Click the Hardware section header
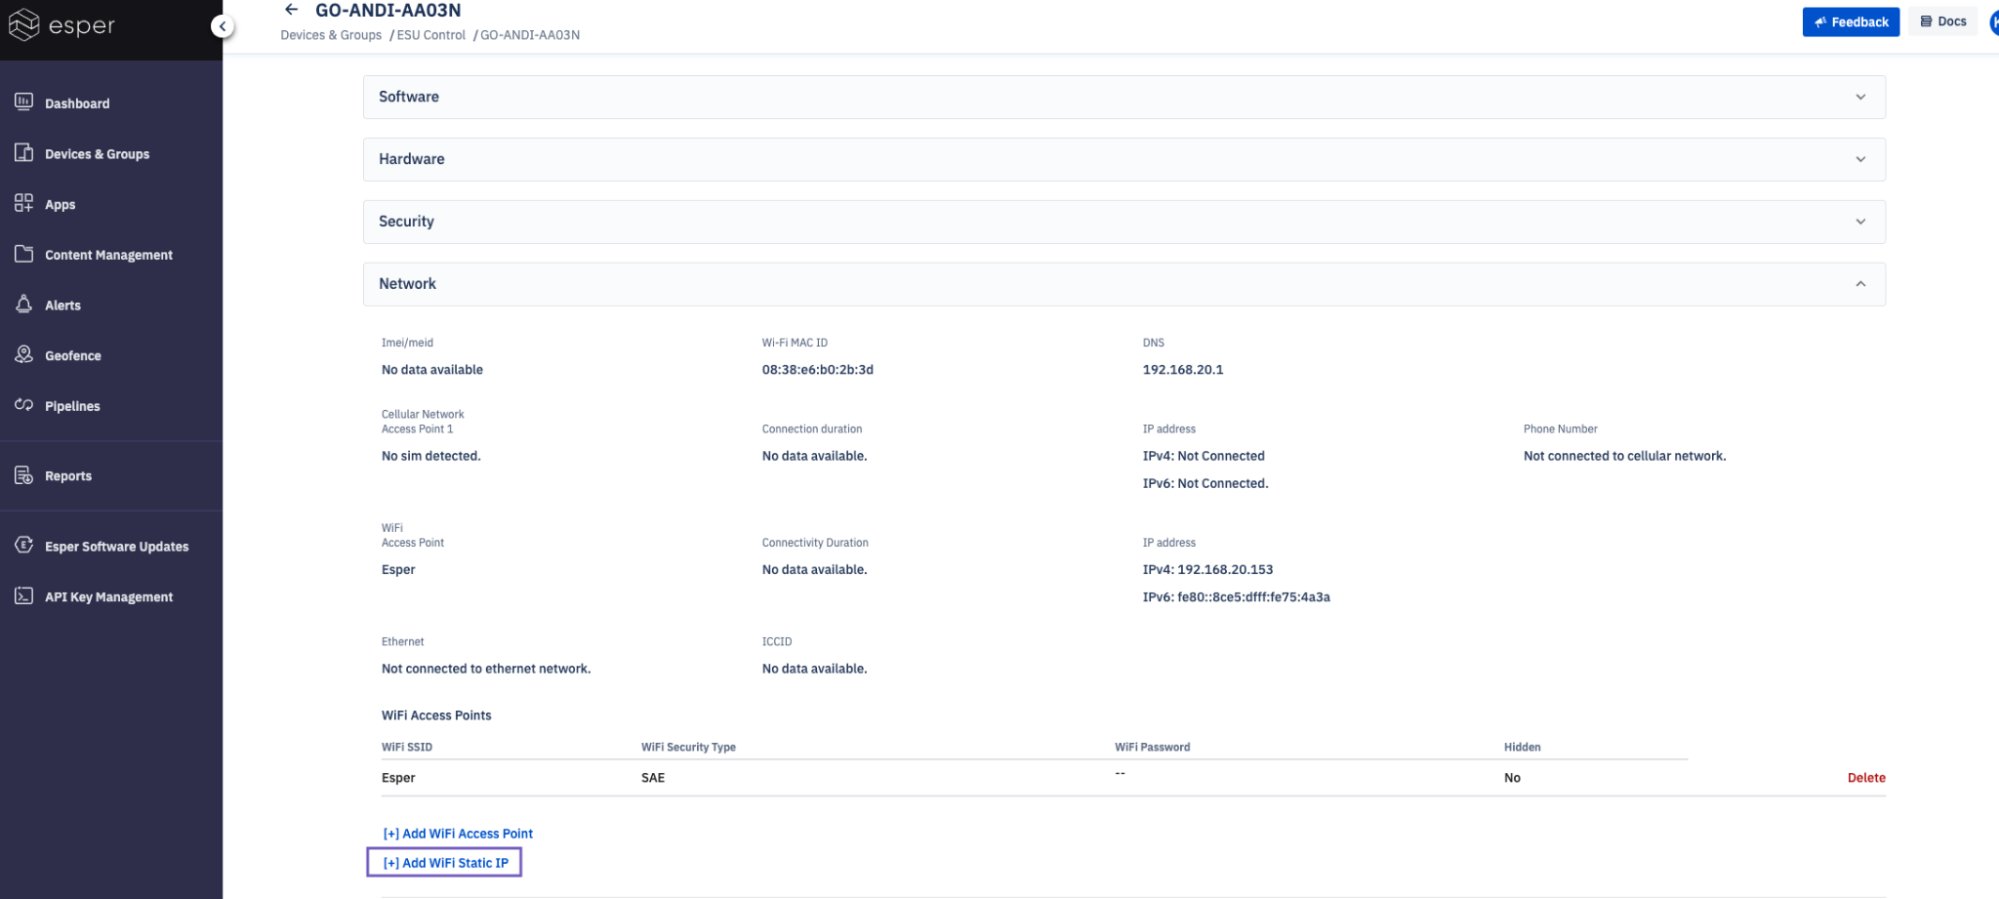 (1124, 159)
